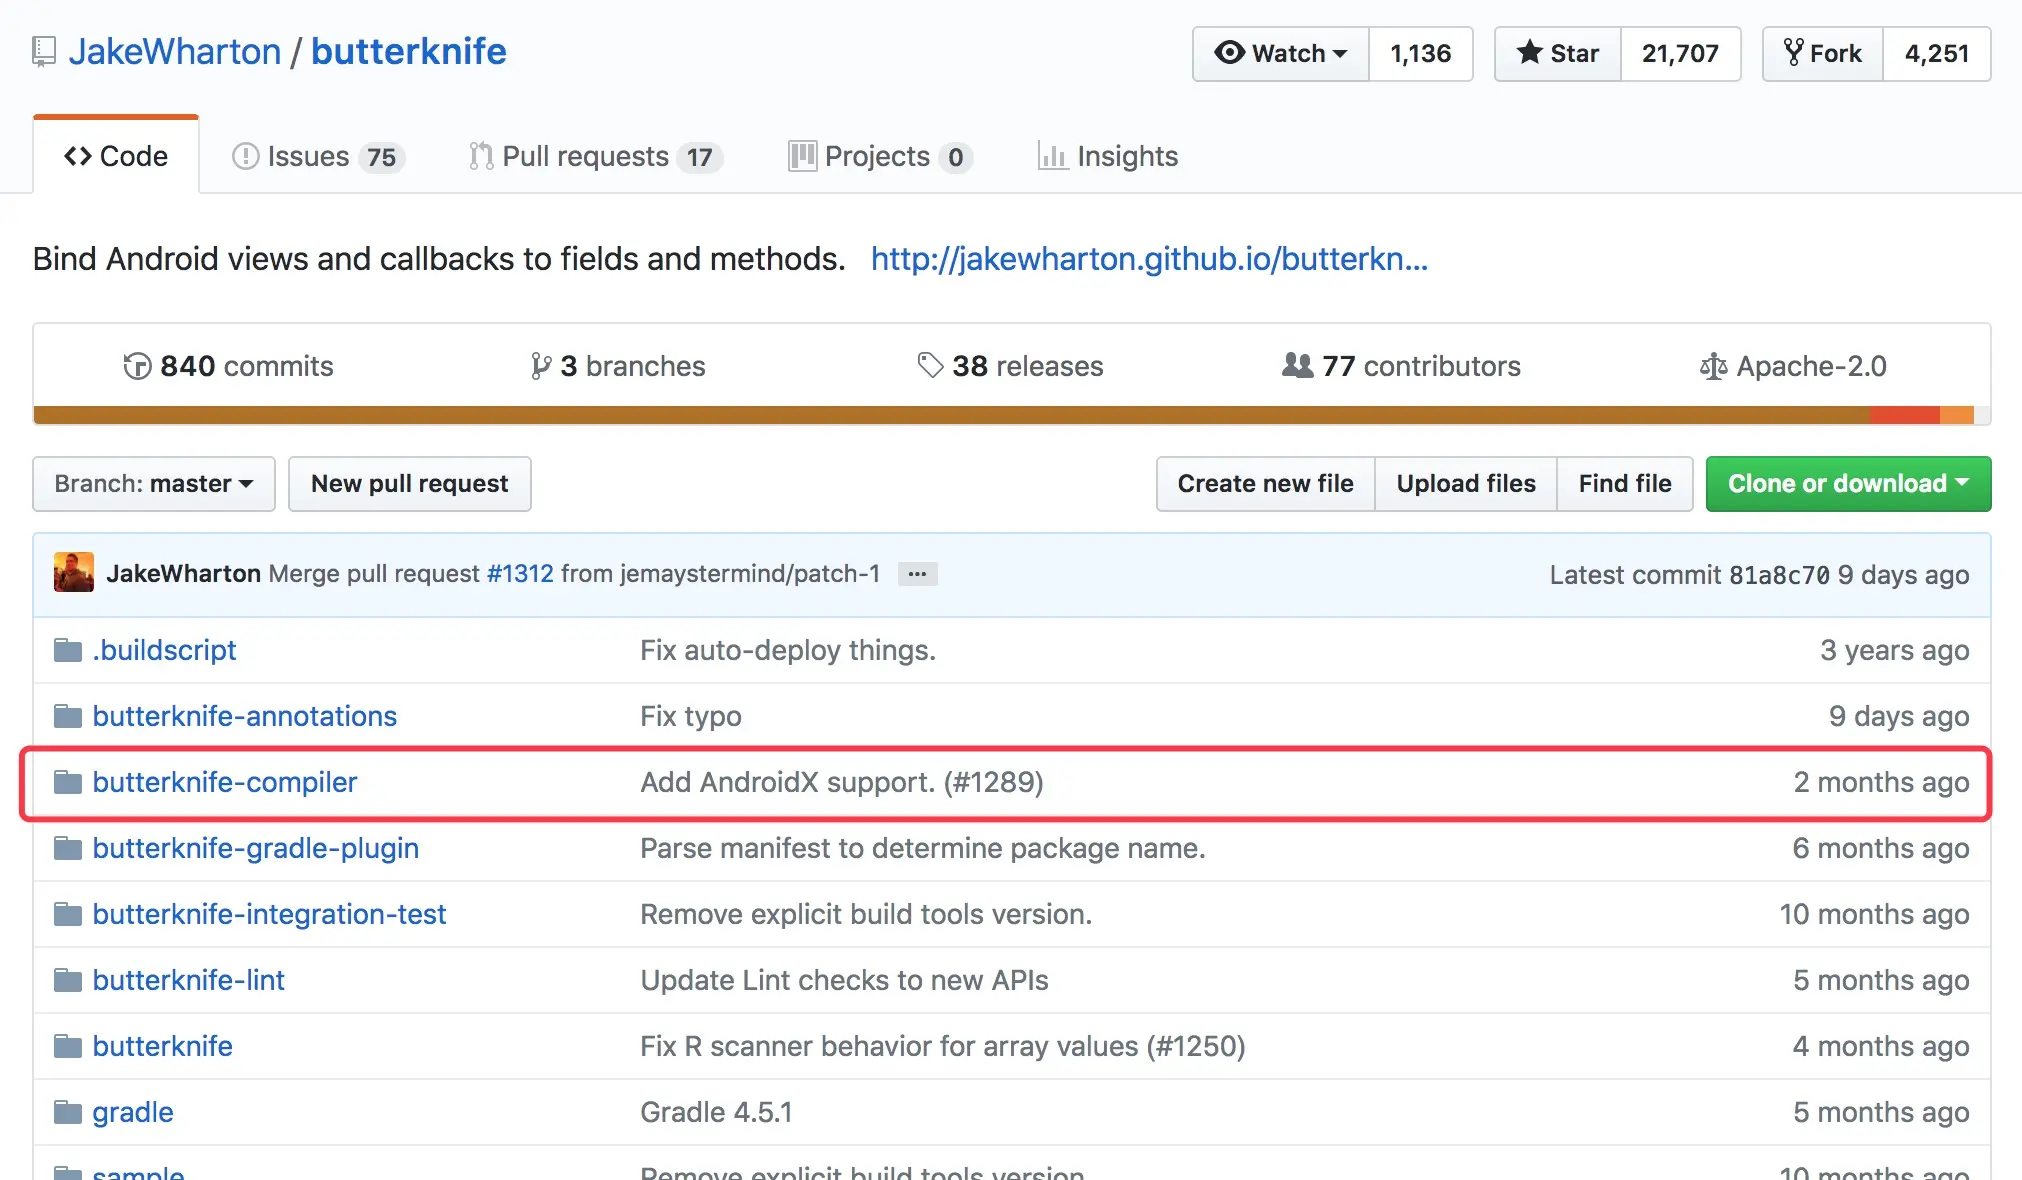
Task: Click the New pull request button
Action: pos(409,484)
